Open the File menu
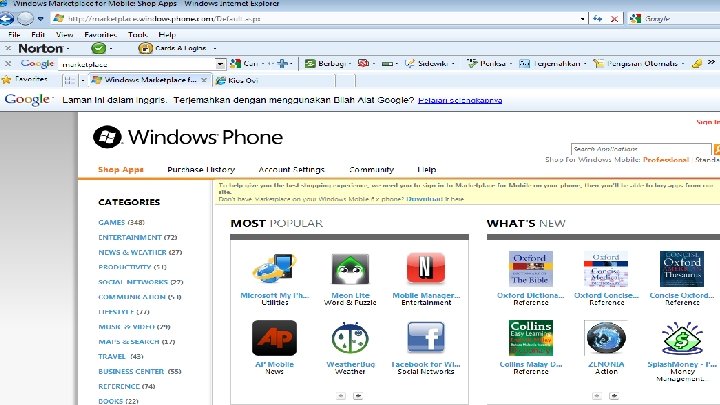Viewport: 720px width, 405px height. point(14,34)
